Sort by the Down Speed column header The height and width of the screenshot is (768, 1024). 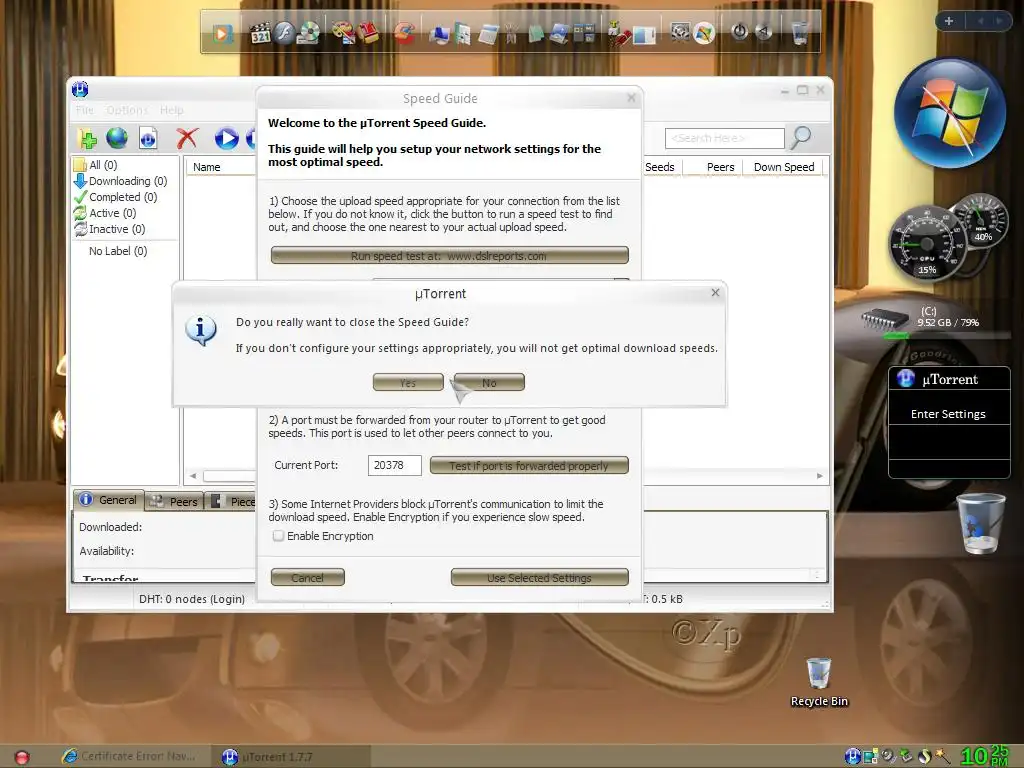pyautogui.click(x=784, y=167)
